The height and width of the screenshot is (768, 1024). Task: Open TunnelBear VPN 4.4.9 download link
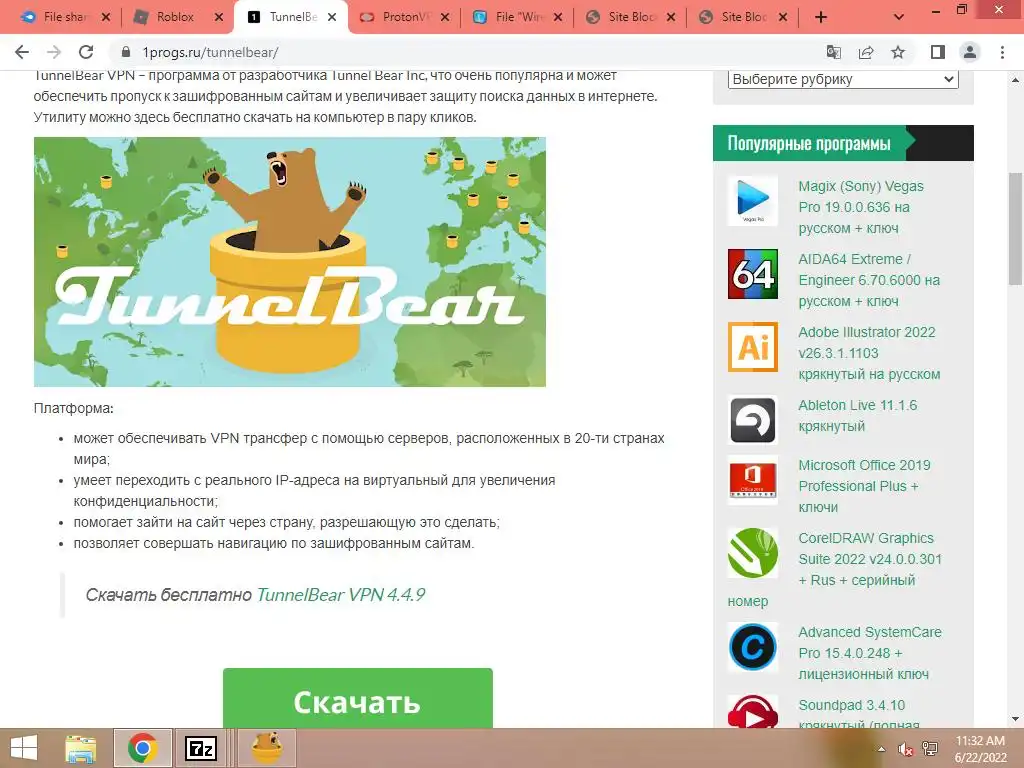(x=340, y=595)
